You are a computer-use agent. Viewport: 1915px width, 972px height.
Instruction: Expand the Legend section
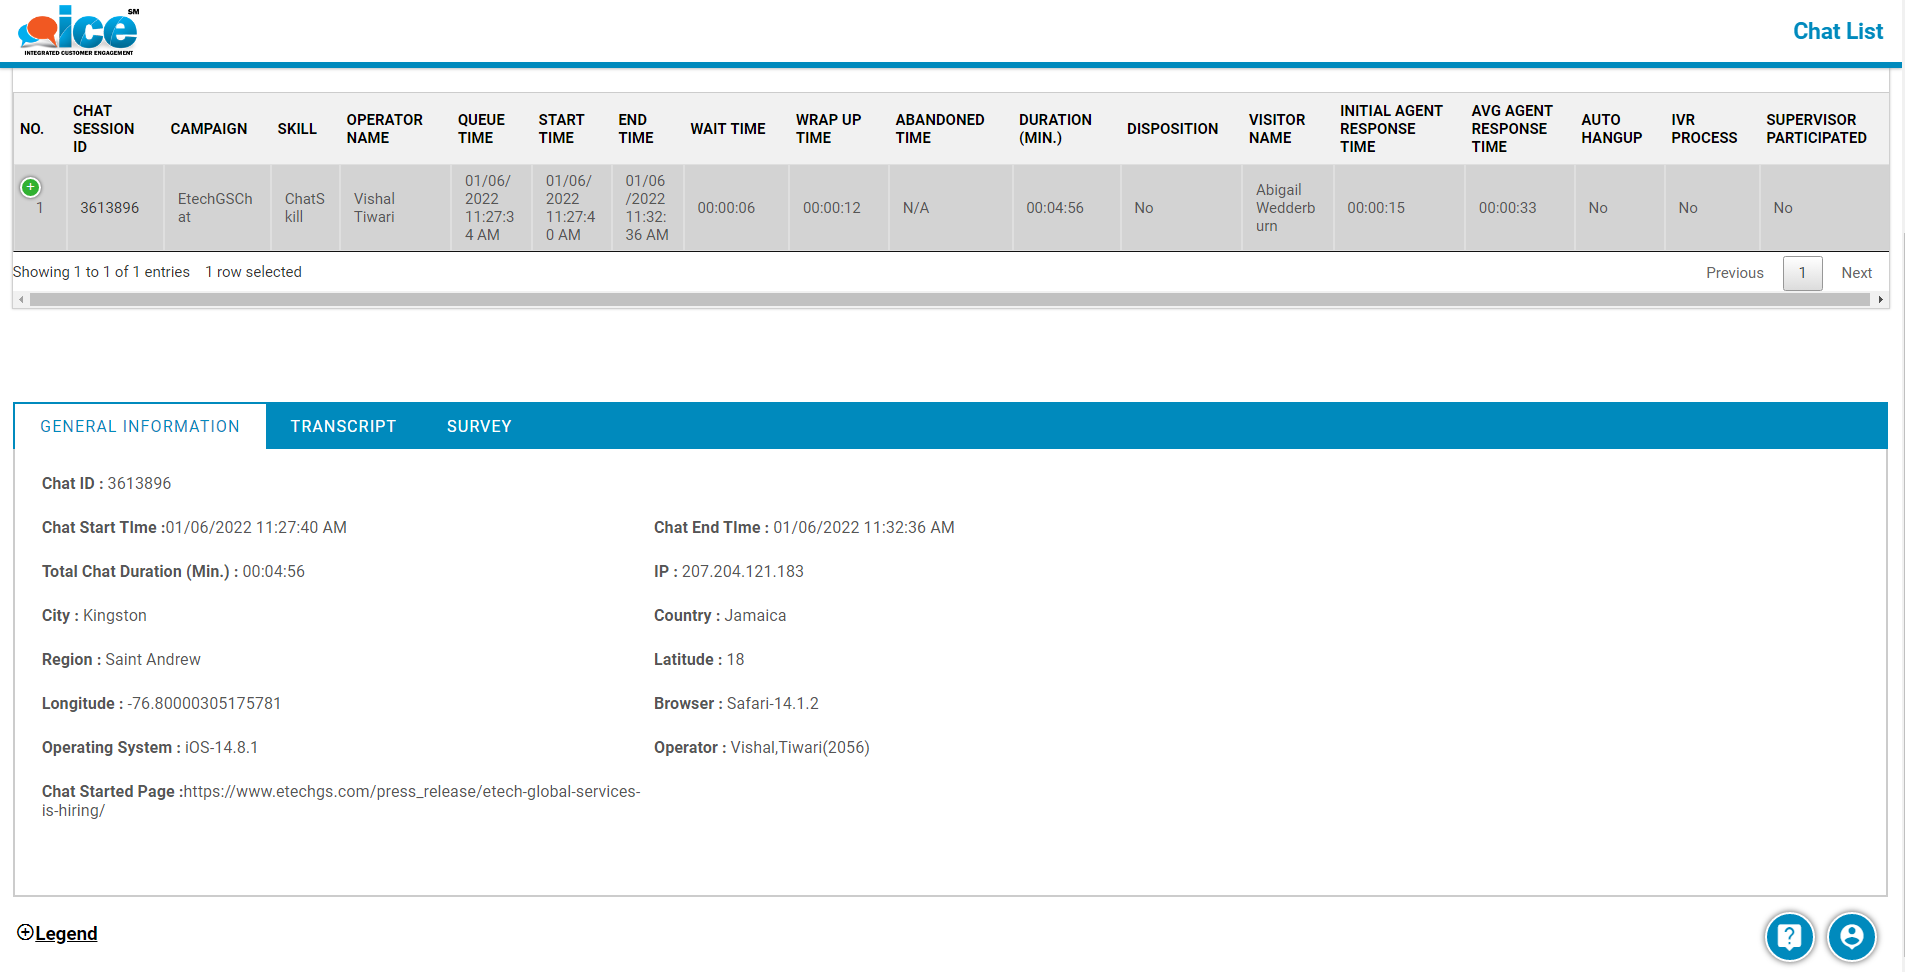58,933
